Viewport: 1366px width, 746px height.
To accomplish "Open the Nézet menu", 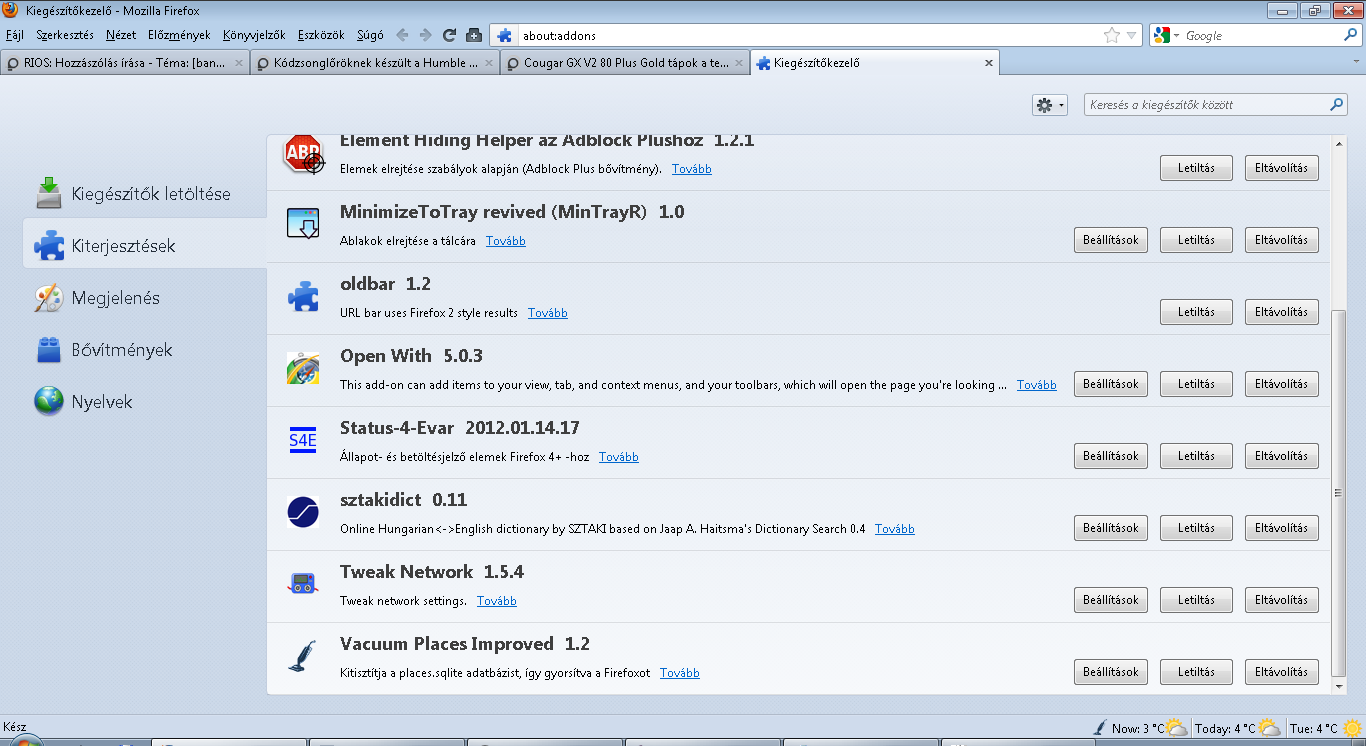I will pyautogui.click(x=121, y=35).
